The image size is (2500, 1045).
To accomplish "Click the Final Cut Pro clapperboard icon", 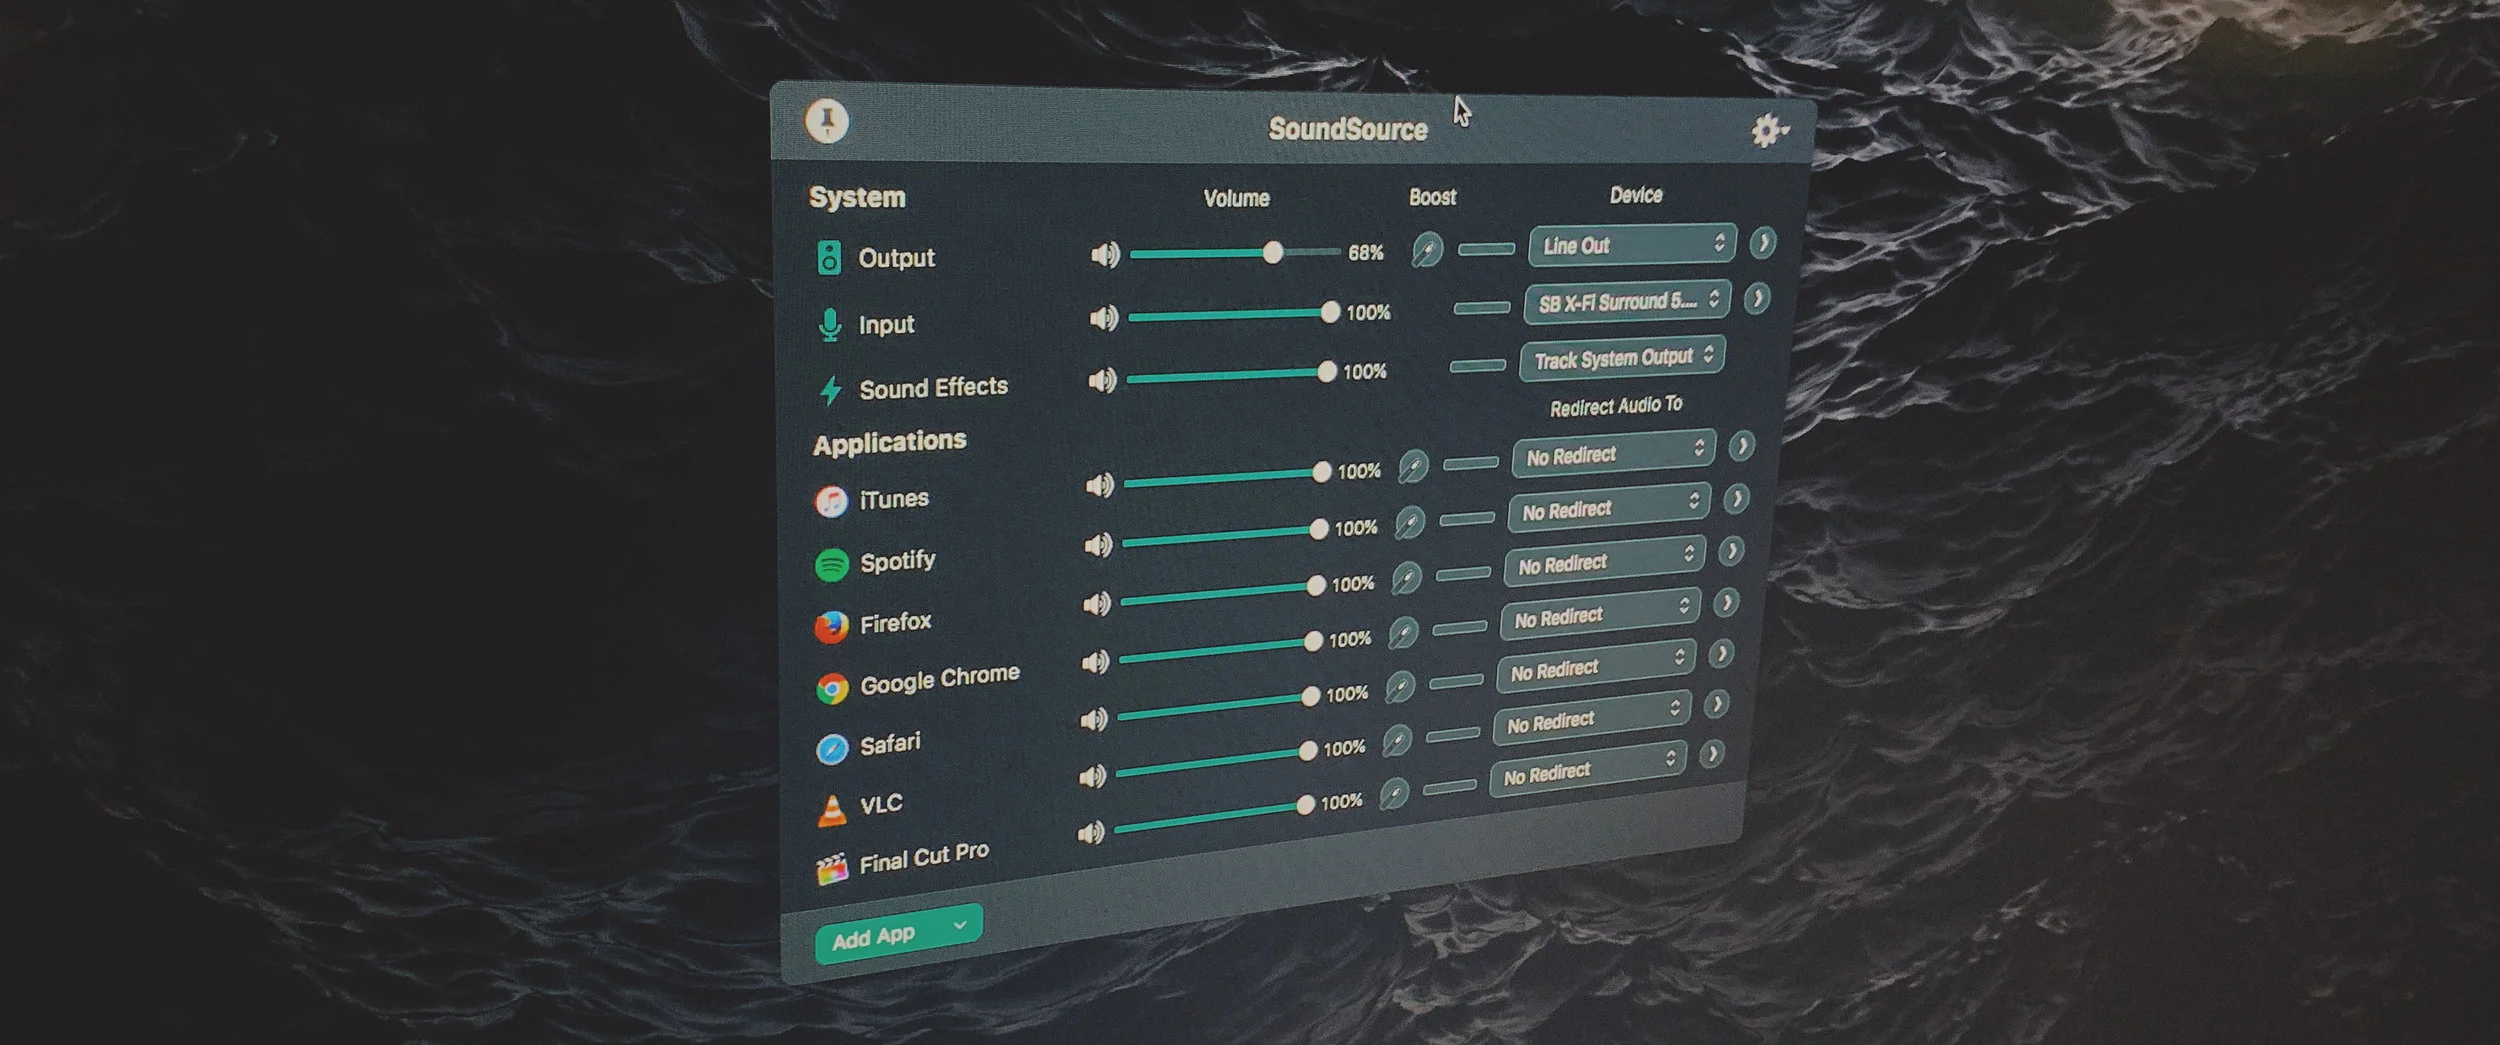I will tap(831, 869).
